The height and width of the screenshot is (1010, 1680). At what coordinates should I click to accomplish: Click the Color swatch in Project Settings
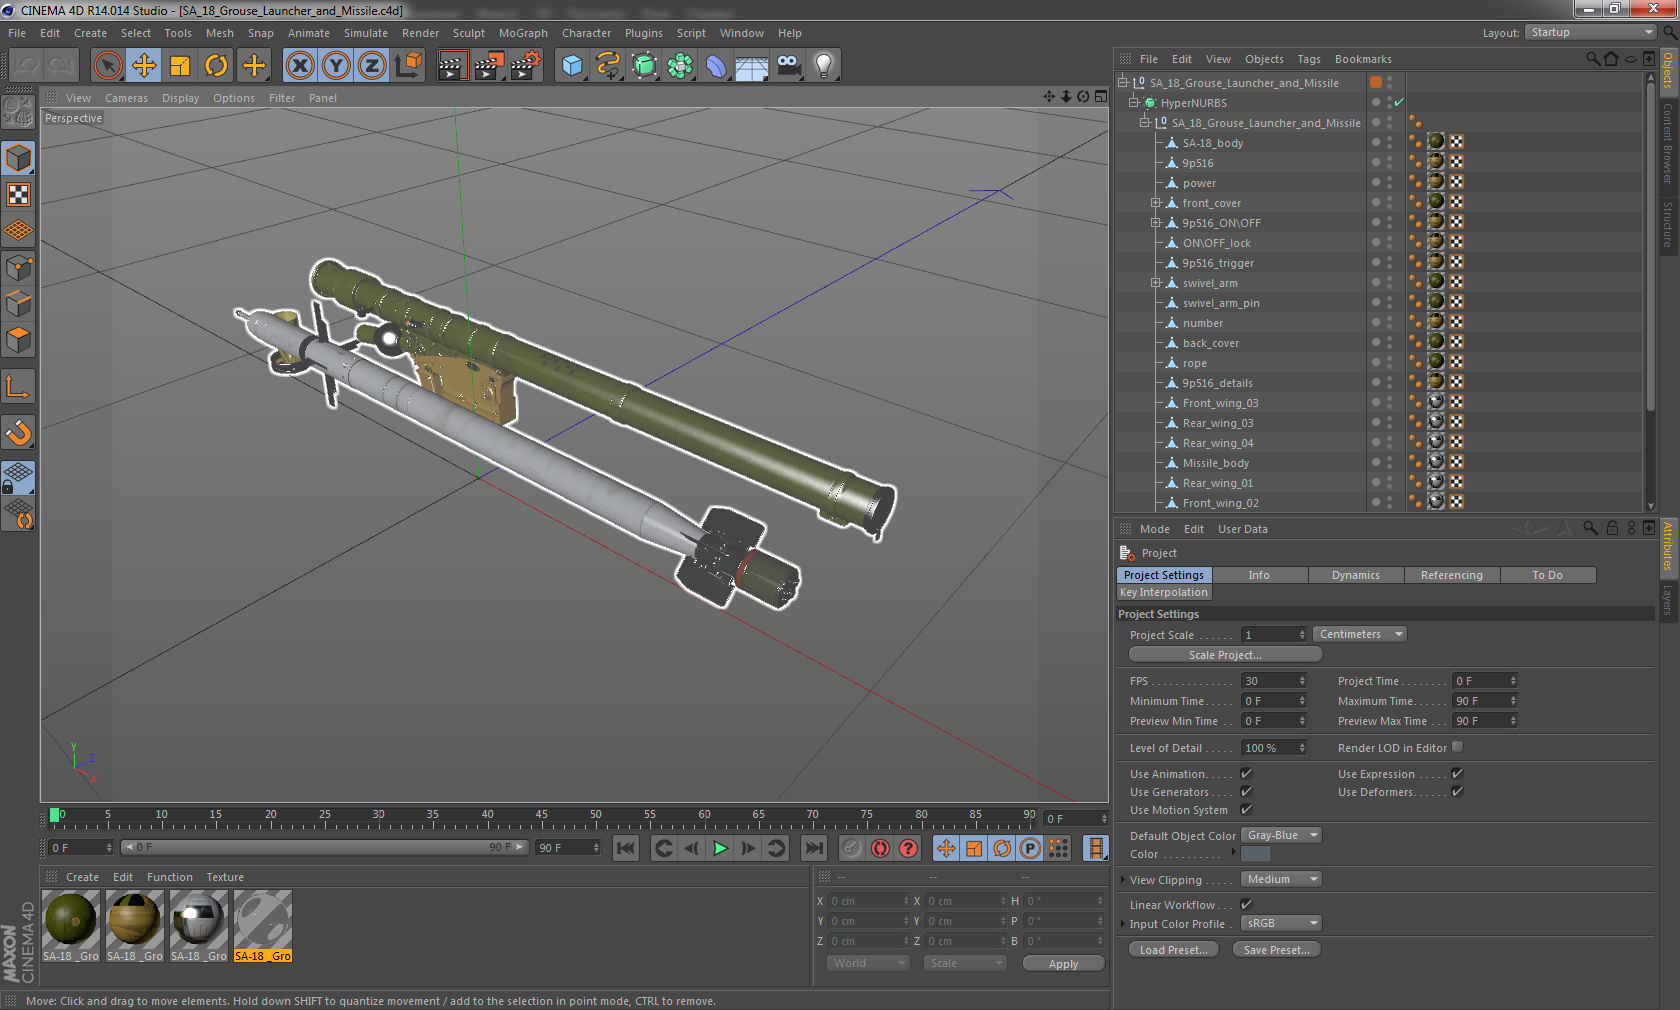(1255, 854)
